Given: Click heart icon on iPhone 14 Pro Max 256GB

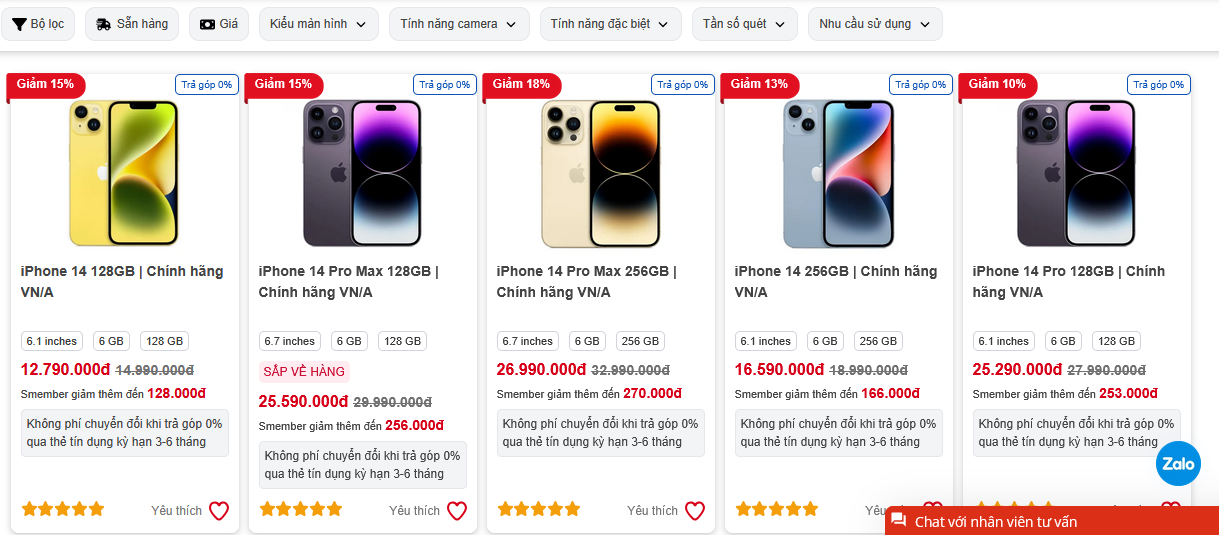Looking at the screenshot, I should coord(695,511).
